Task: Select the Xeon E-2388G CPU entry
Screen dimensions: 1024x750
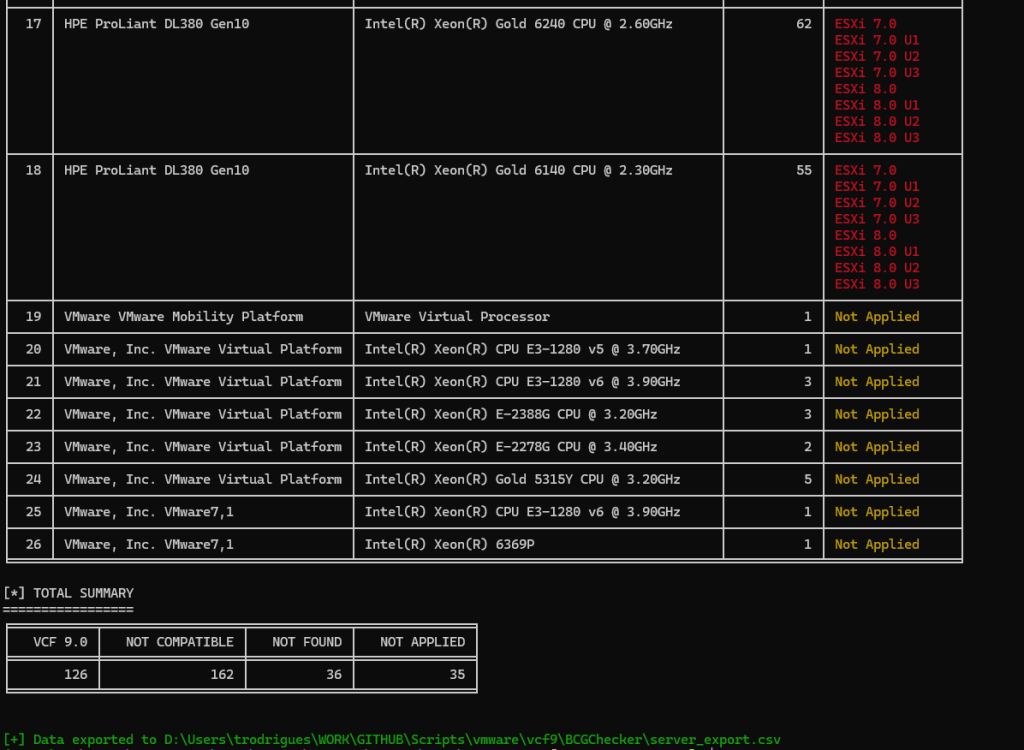Action: pos(510,414)
